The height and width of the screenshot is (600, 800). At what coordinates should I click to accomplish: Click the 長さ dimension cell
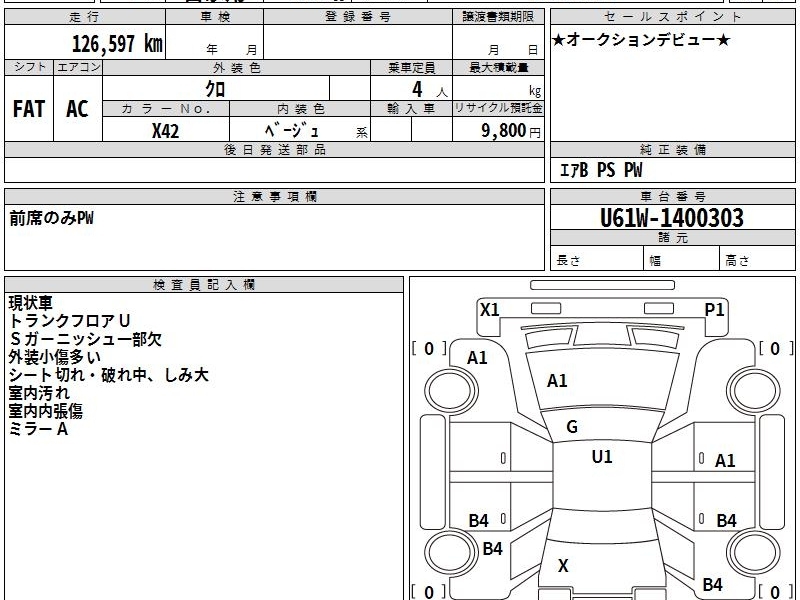[x=596, y=259]
